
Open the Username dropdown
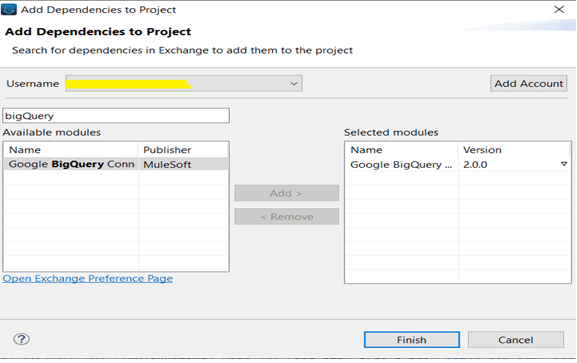(x=184, y=84)
